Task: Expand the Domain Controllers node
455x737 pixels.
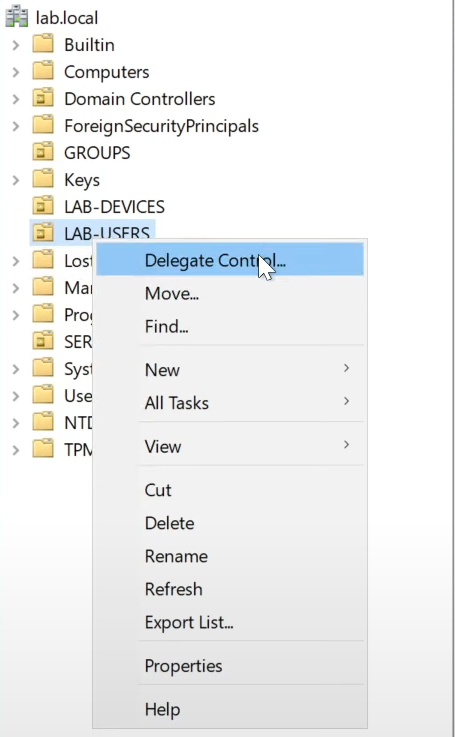Action: 16,99
